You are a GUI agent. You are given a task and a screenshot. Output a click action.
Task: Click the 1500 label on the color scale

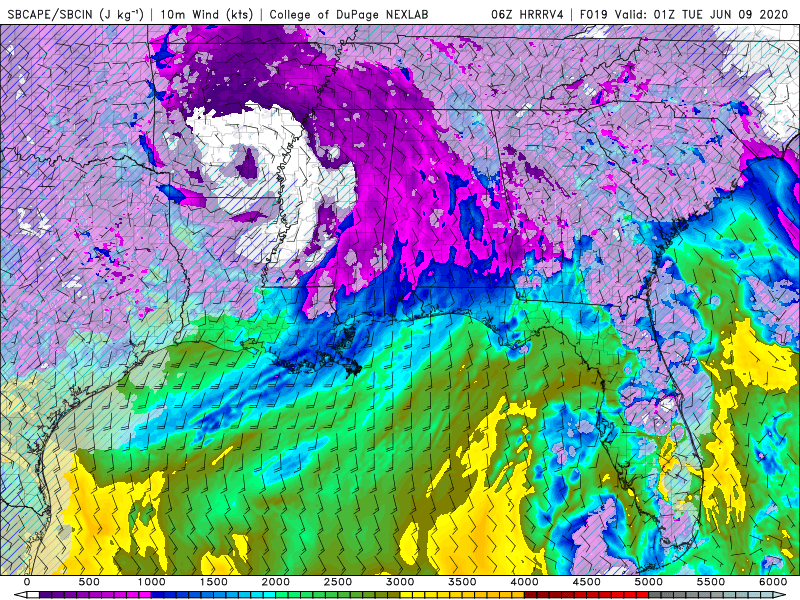(214, 582)
